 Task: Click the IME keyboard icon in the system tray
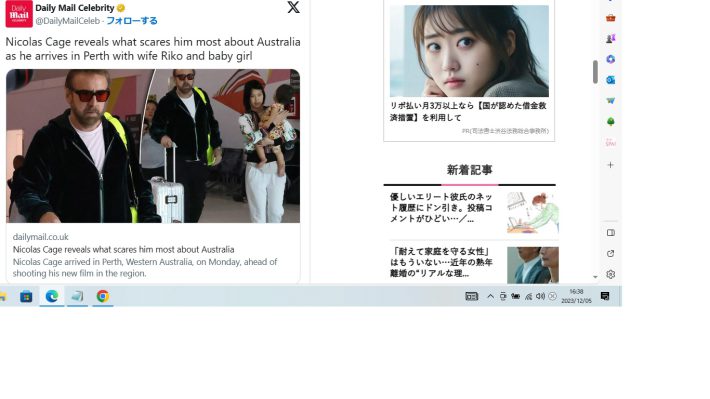click(471, 297)
